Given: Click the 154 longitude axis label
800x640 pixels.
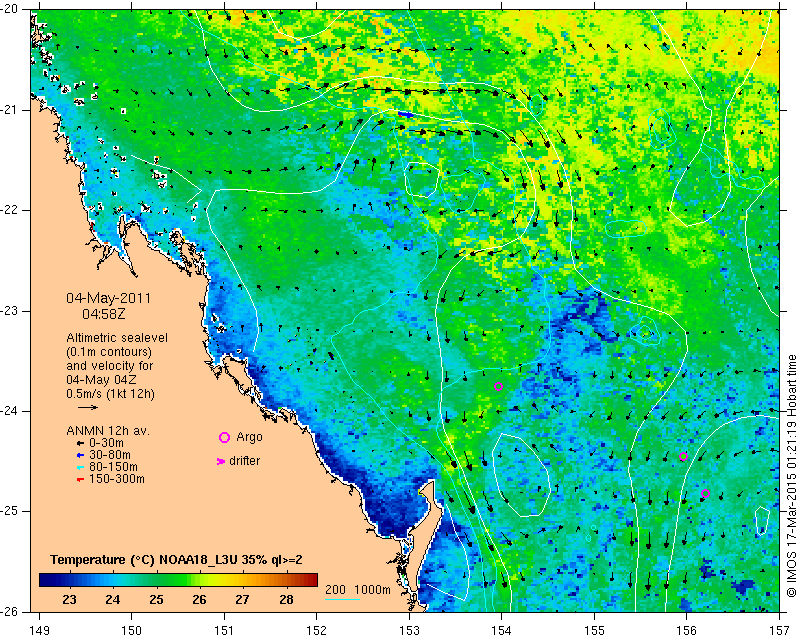Looking at the screenshot, I should (502, 631).
